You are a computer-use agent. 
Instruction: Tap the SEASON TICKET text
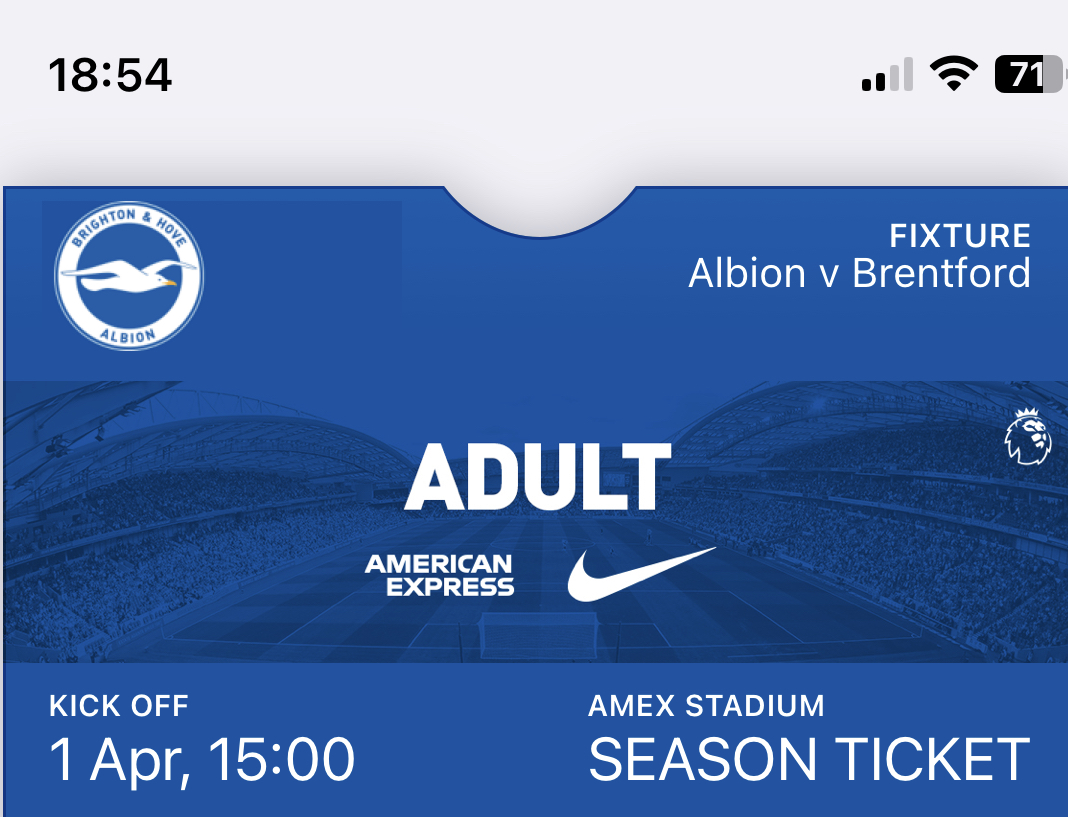click(x=809, y=759)
